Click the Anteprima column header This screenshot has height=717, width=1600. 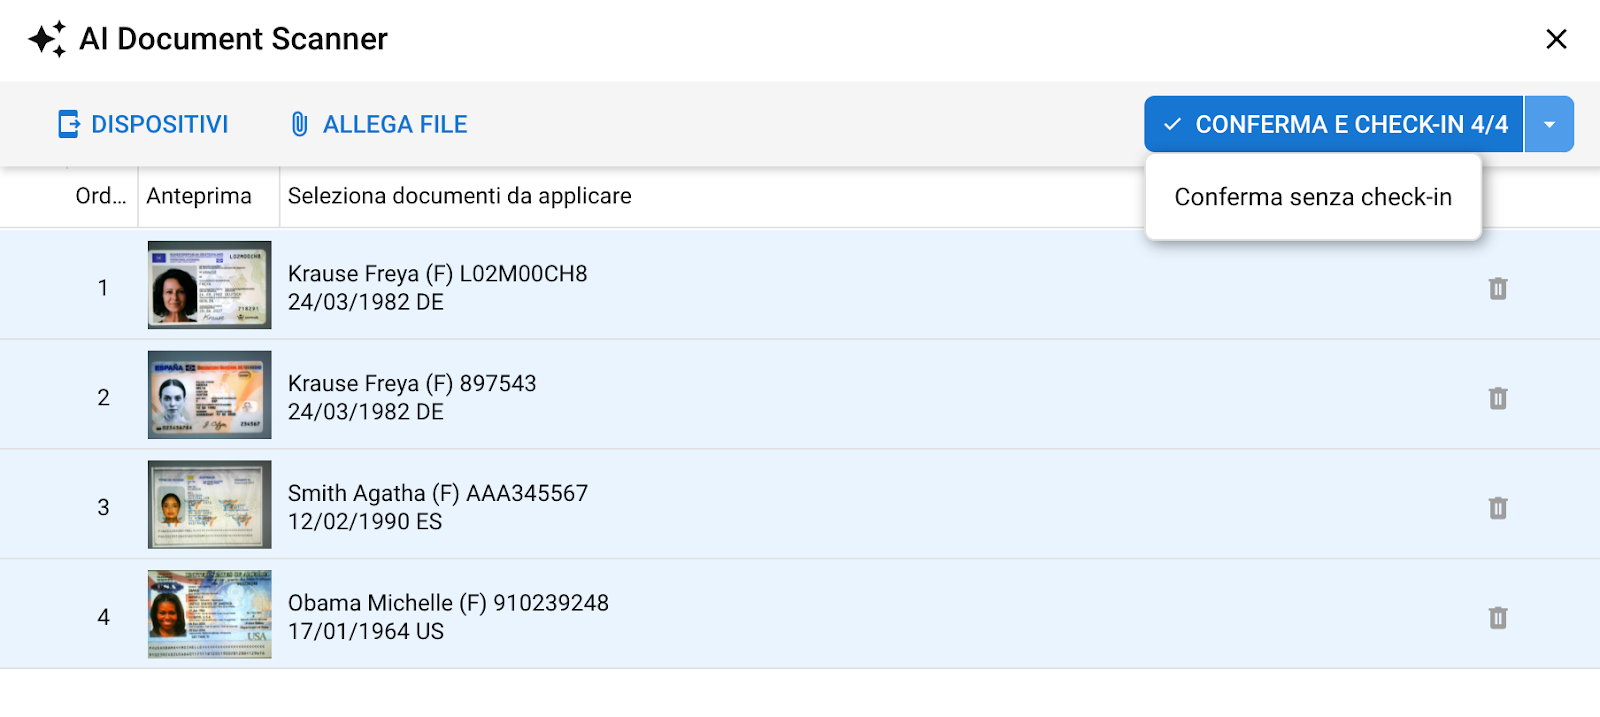coord(199,196)
